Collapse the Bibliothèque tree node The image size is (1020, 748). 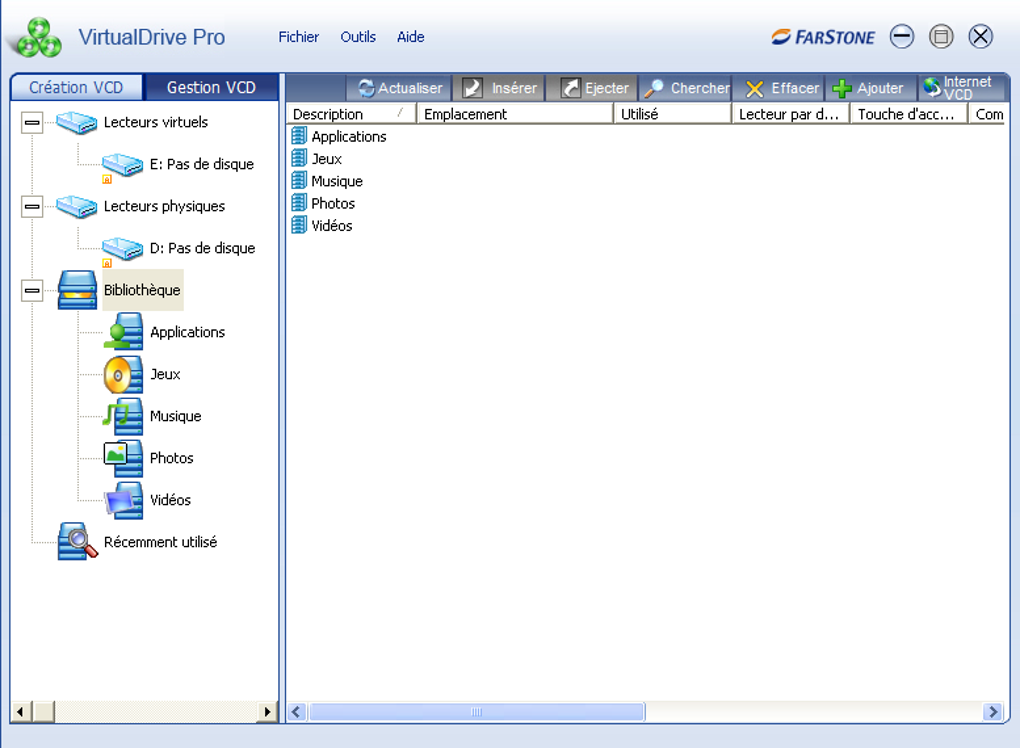click(x=32, y=291)
